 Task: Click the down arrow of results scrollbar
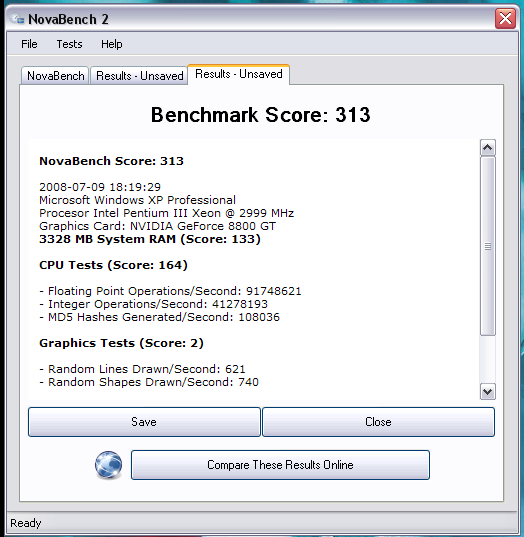click(x=488, y=391)
